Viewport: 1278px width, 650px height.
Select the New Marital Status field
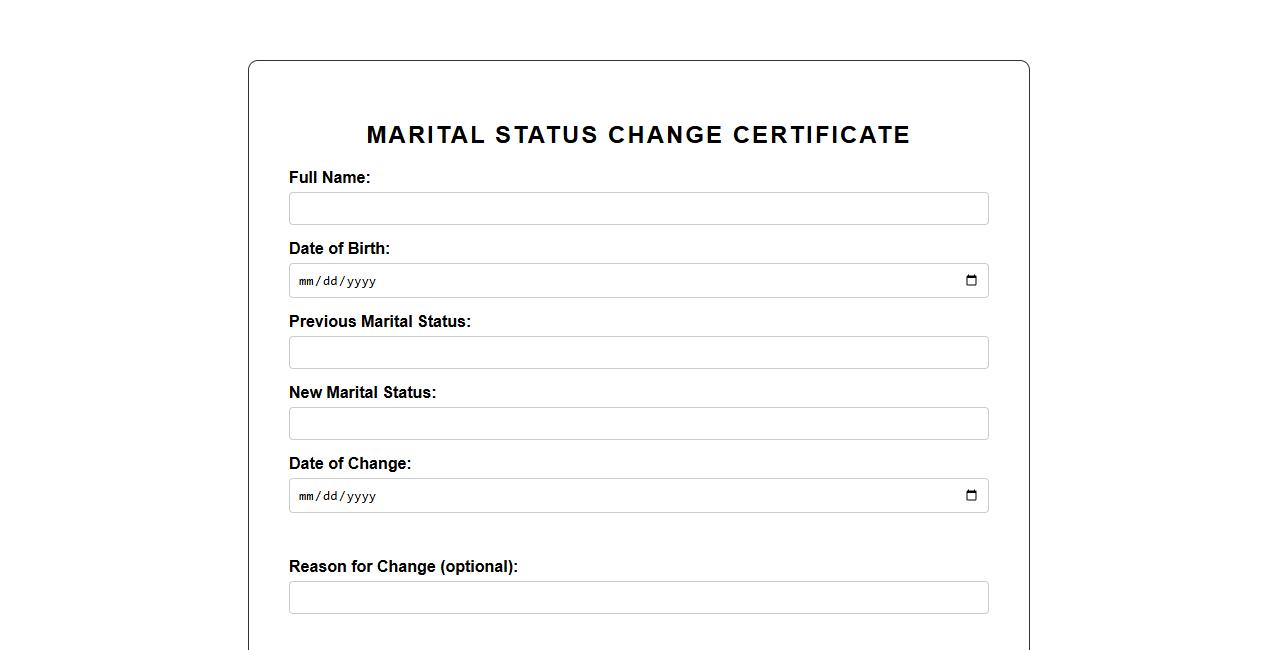click(x=638, y=424)
